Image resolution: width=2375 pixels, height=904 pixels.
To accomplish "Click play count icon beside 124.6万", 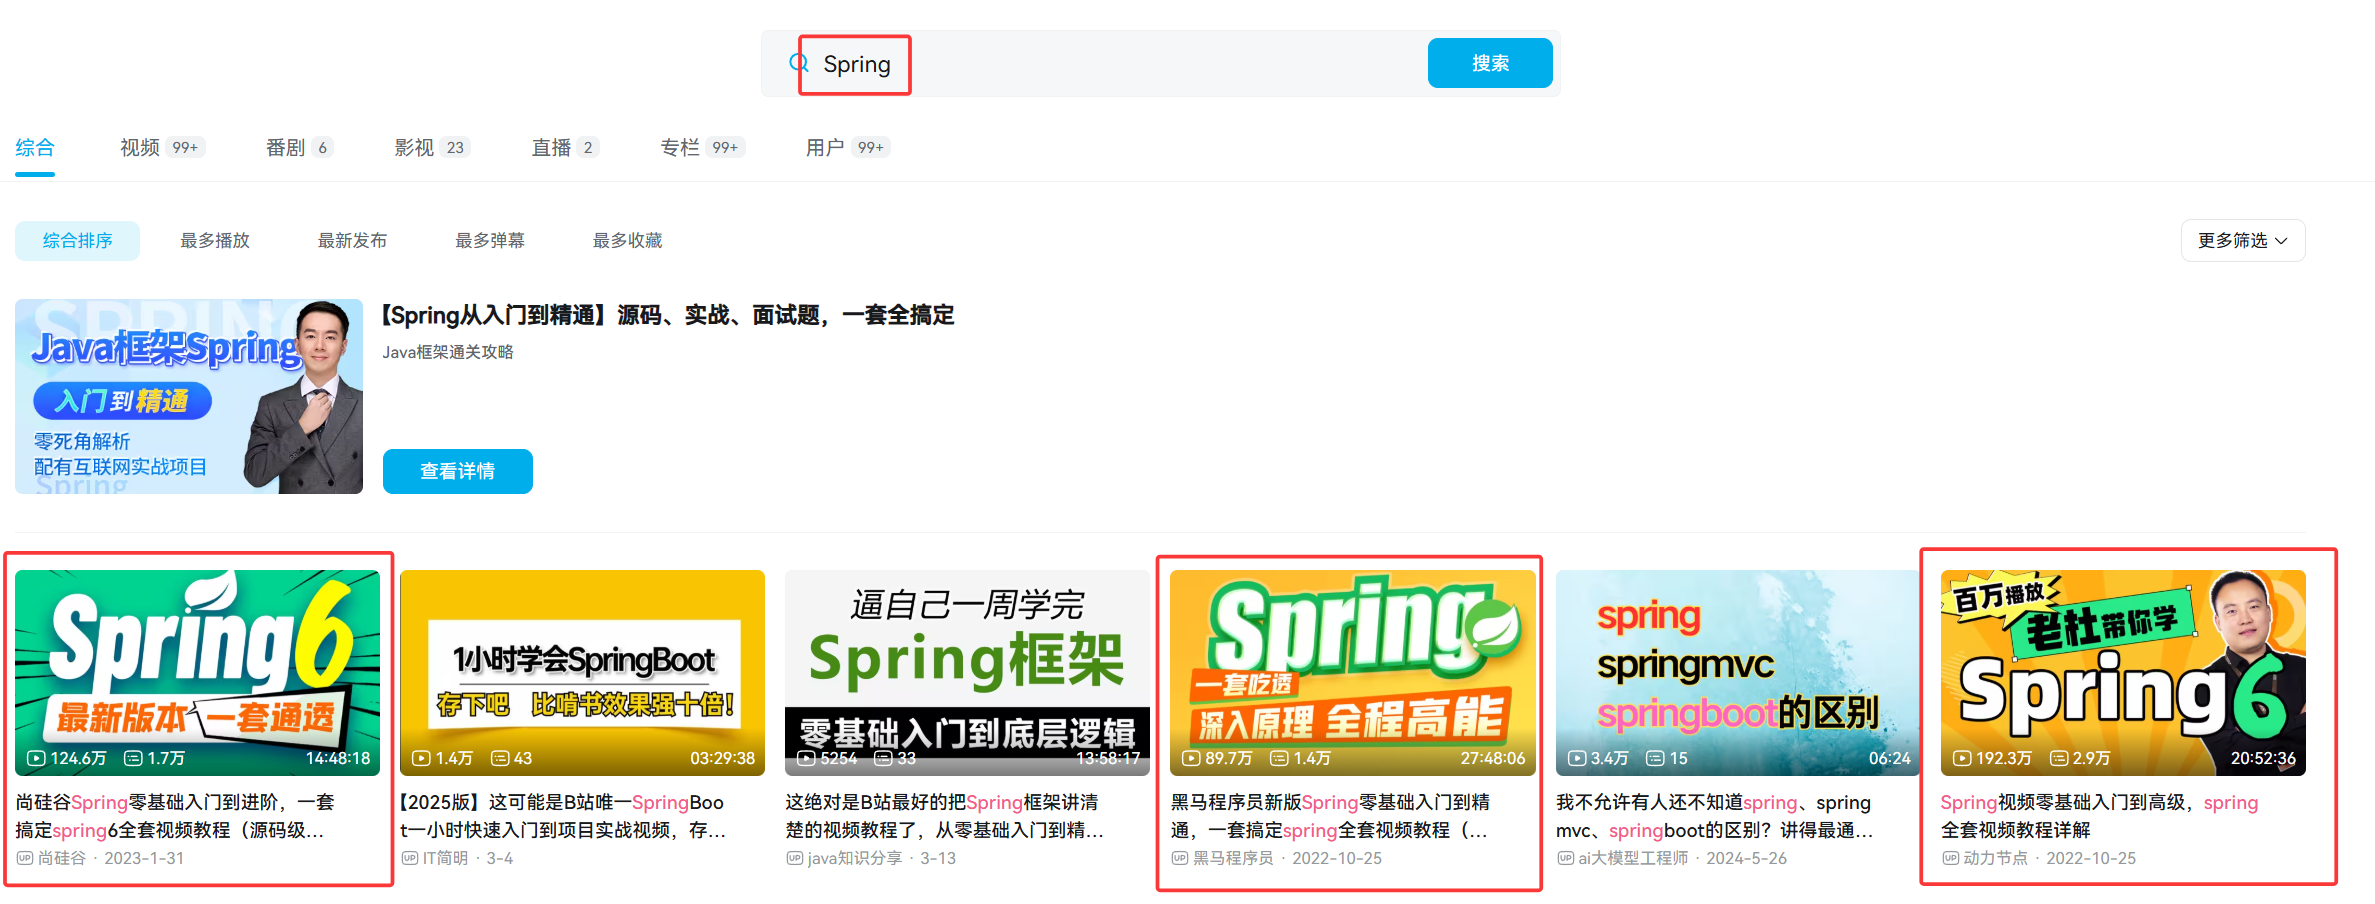I will (x=36, y=758).
